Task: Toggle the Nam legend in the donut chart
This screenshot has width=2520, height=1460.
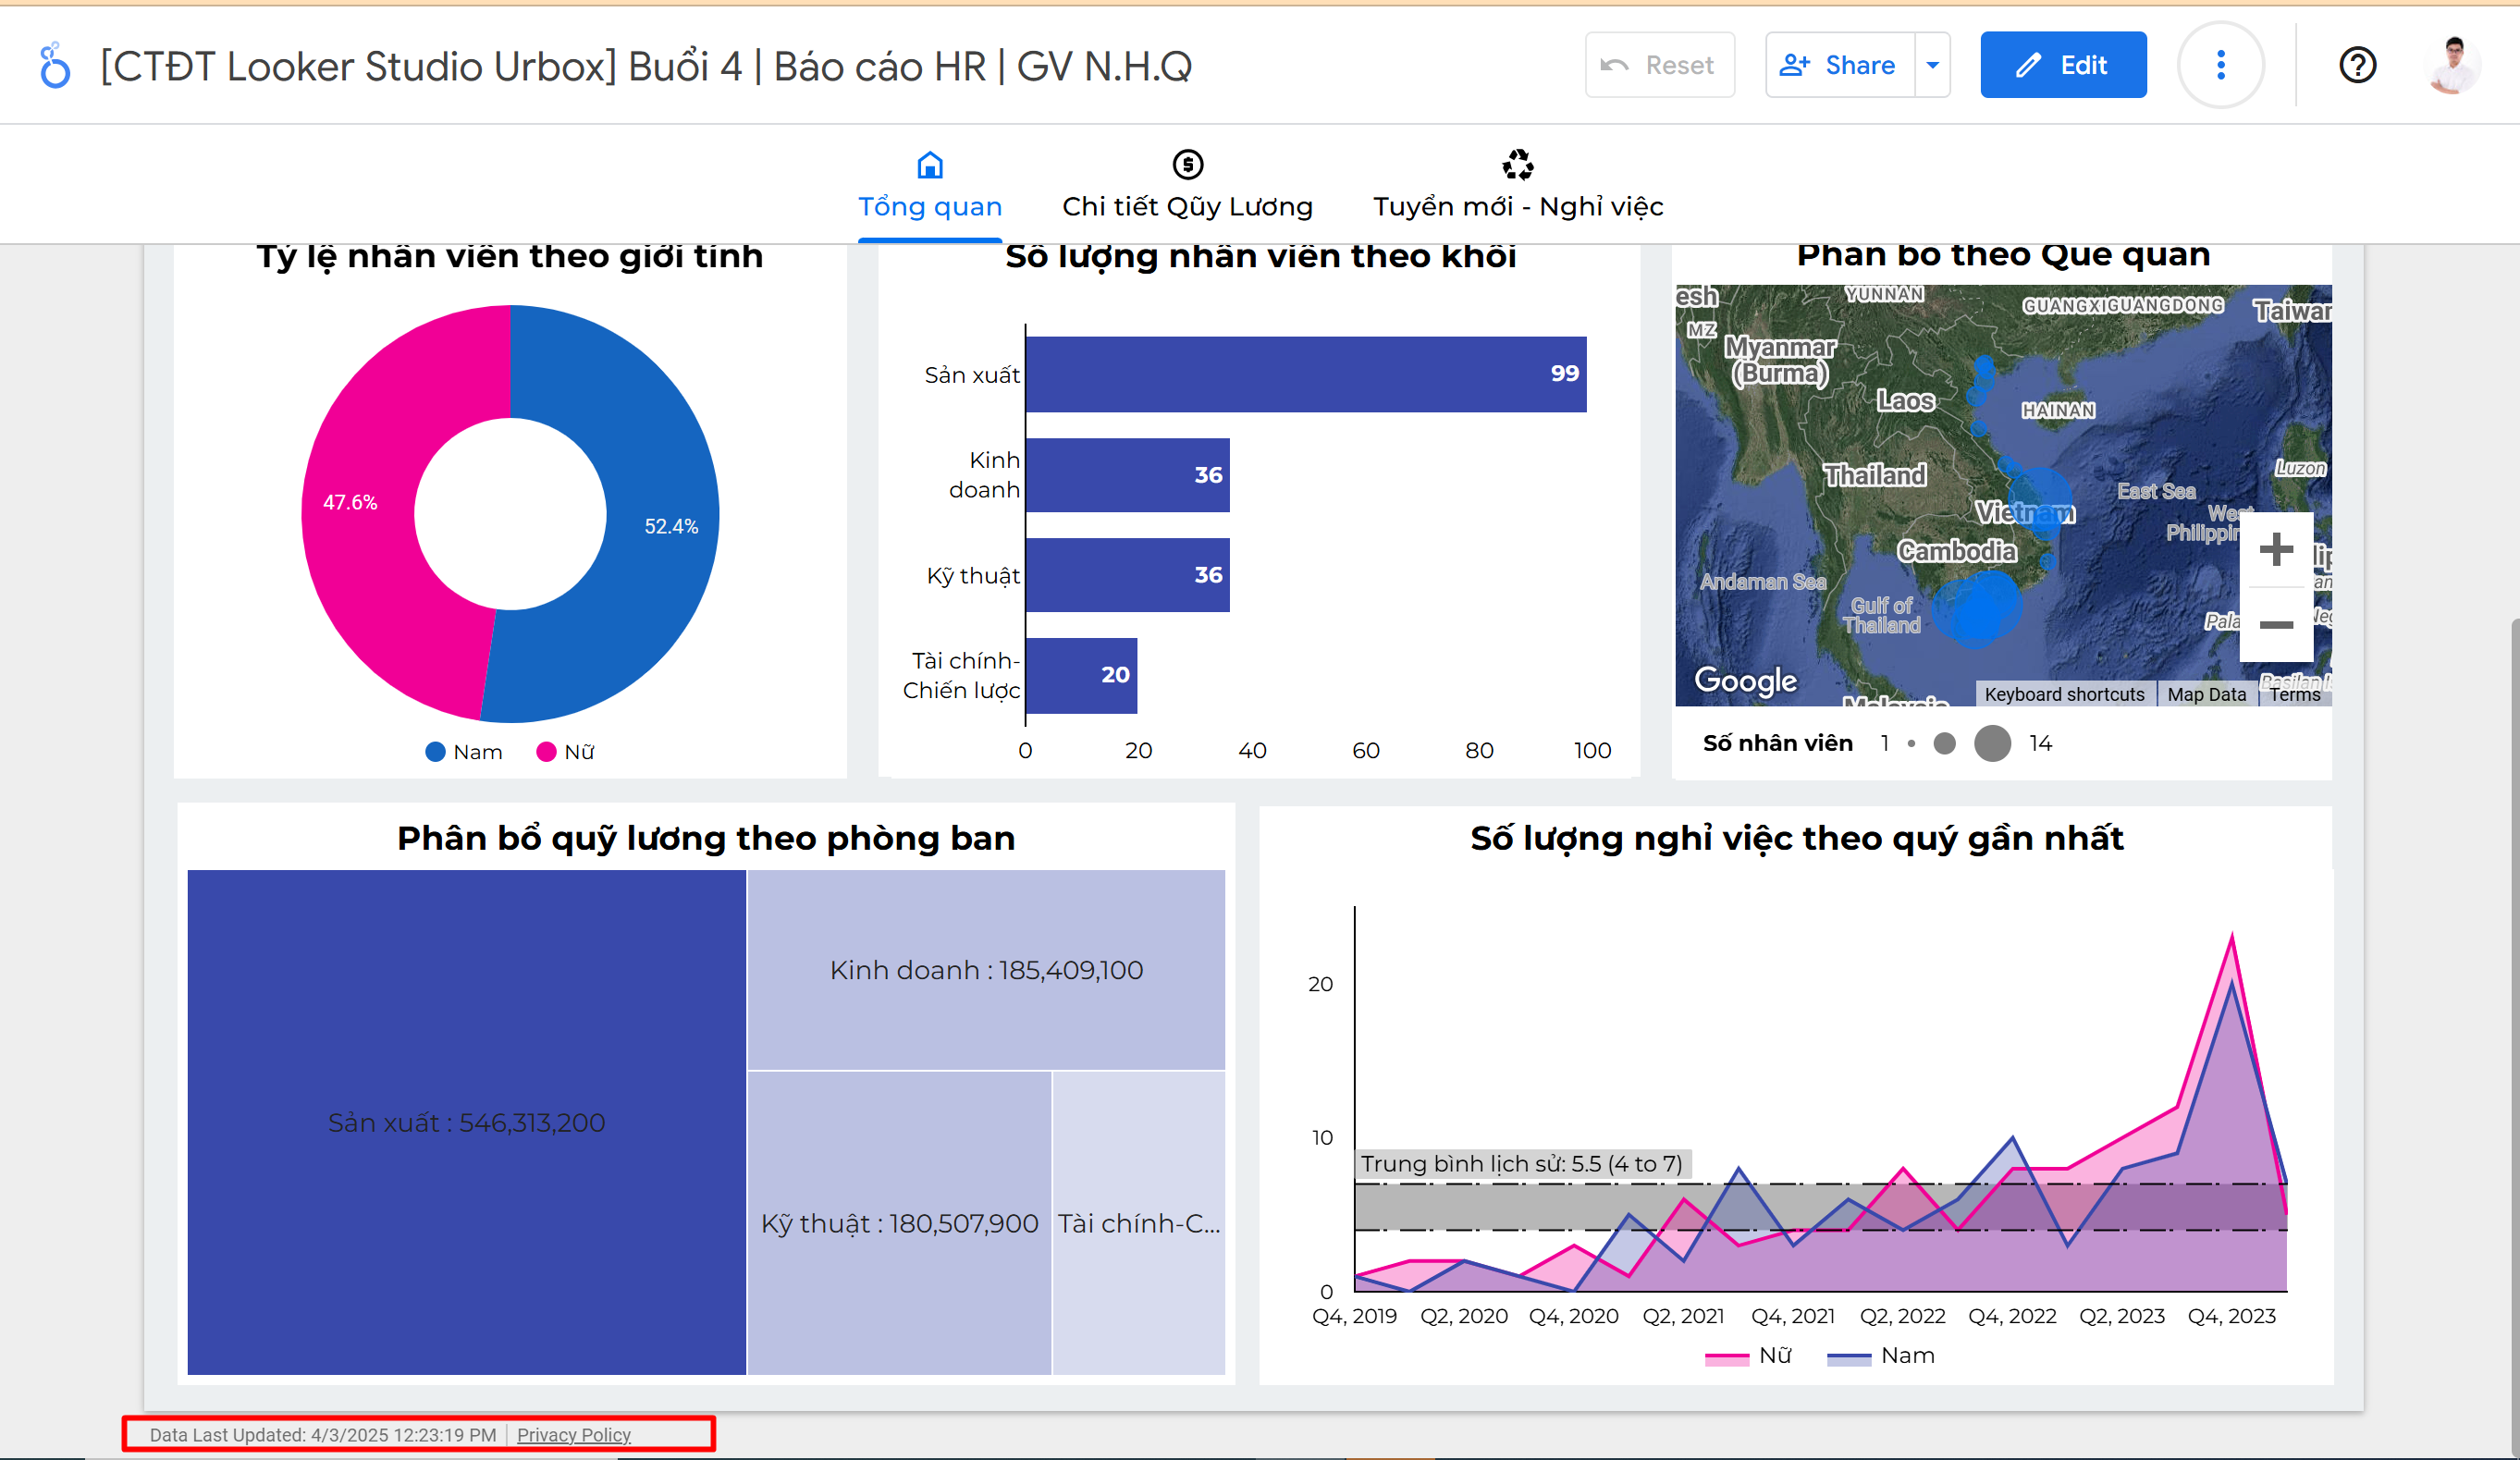Action: (x=465, y=752)
